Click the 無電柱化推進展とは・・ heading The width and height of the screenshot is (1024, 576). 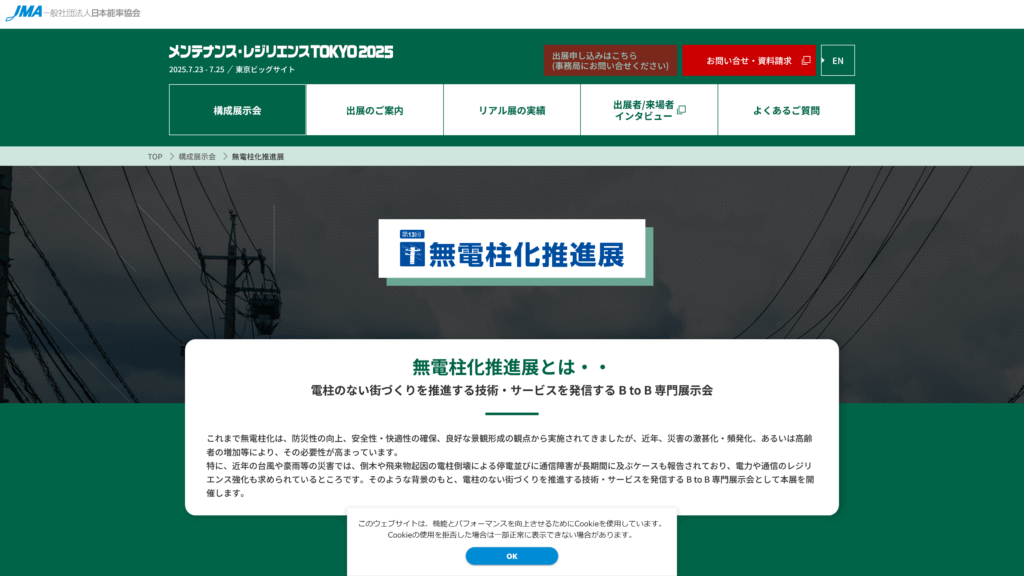[x=511, y=367]
